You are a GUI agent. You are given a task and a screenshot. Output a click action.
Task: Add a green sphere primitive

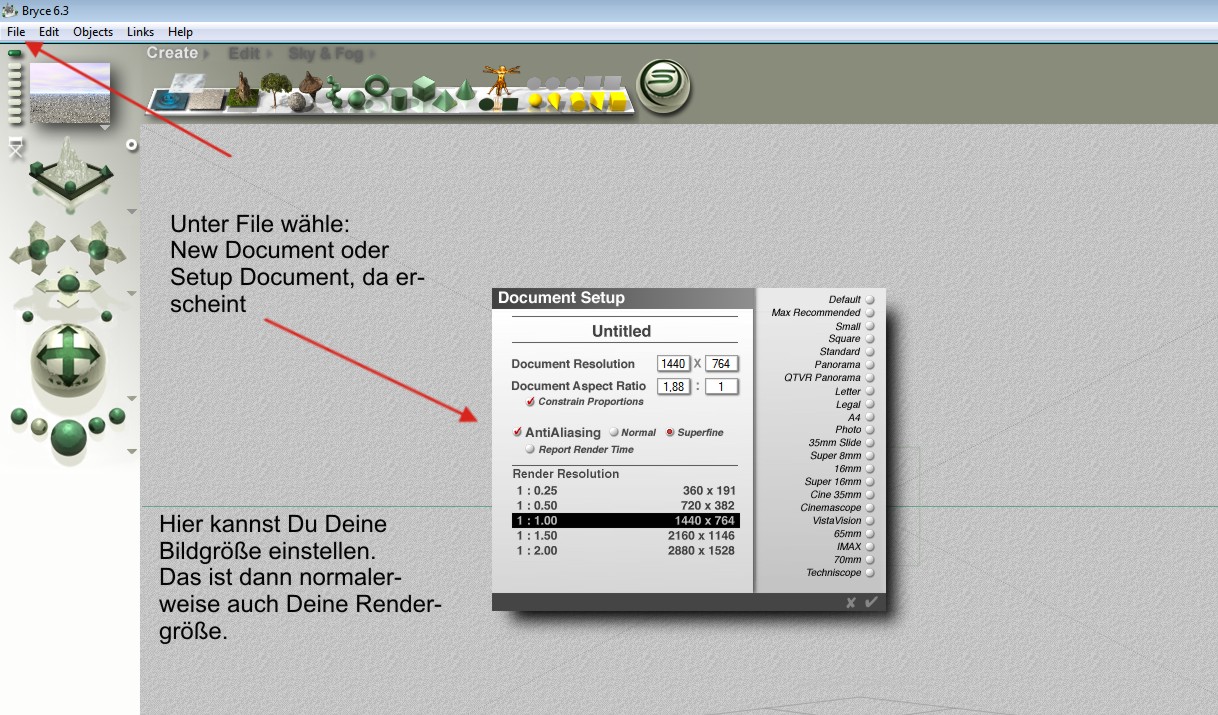[356, 99]
